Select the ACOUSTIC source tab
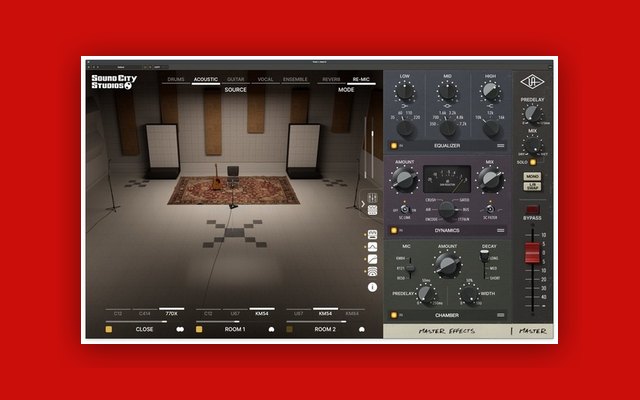This screenshot has width=640, height=400. (206, 79)
